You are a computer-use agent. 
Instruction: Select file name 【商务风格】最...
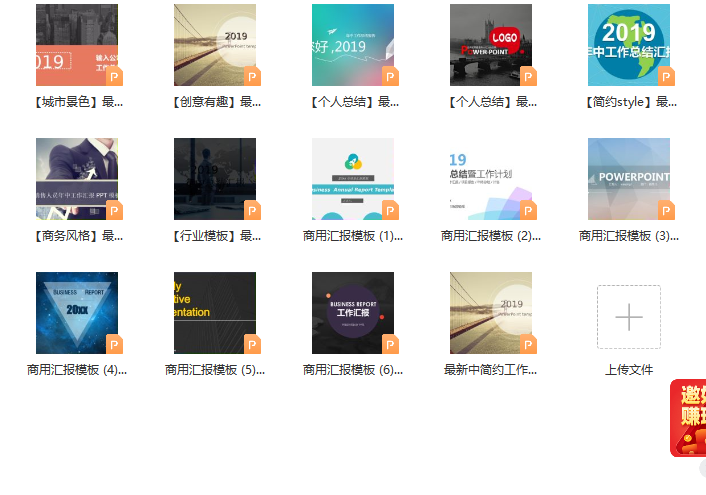click(77, 236)
